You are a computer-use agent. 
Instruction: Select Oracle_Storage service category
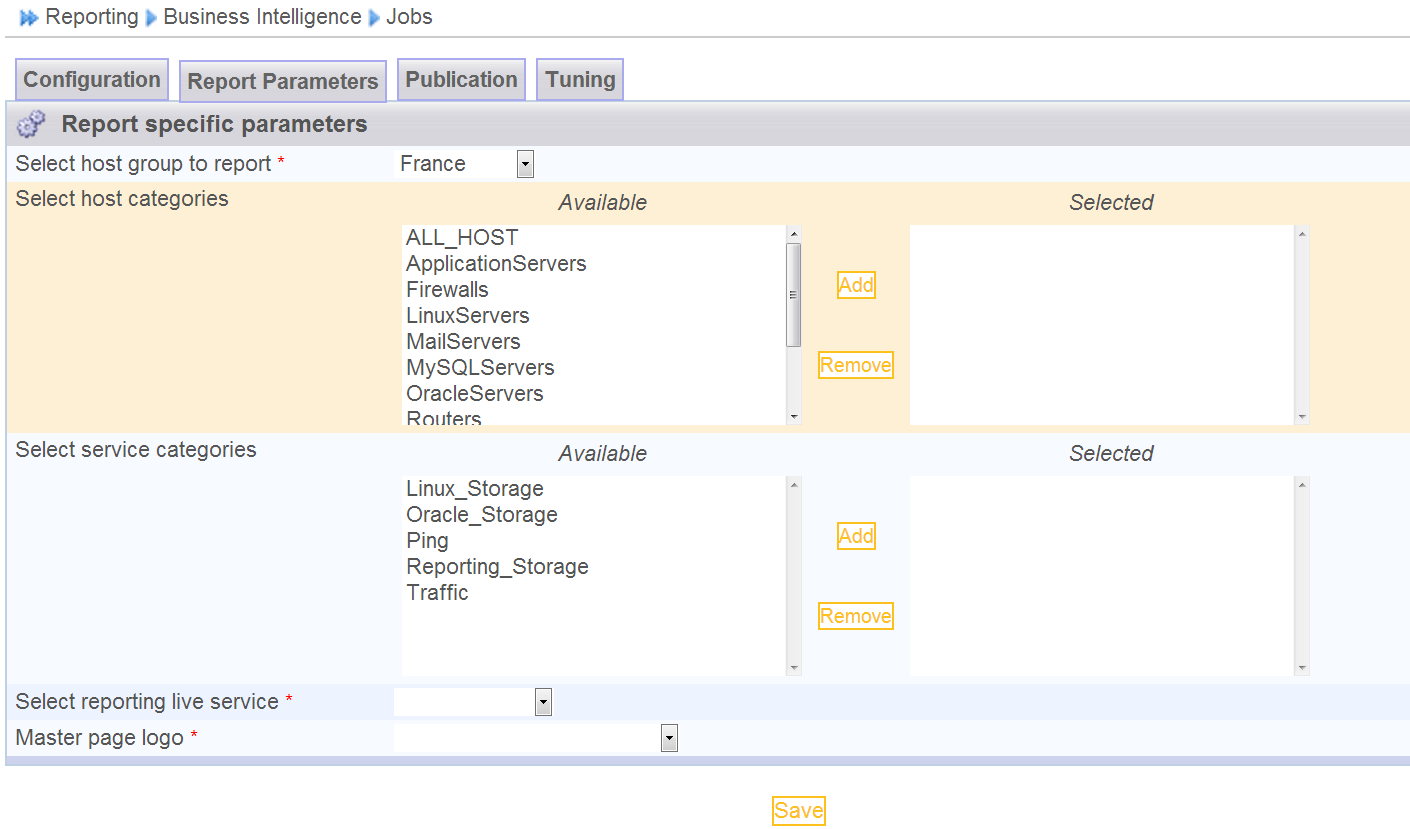[x=594, y=515]
